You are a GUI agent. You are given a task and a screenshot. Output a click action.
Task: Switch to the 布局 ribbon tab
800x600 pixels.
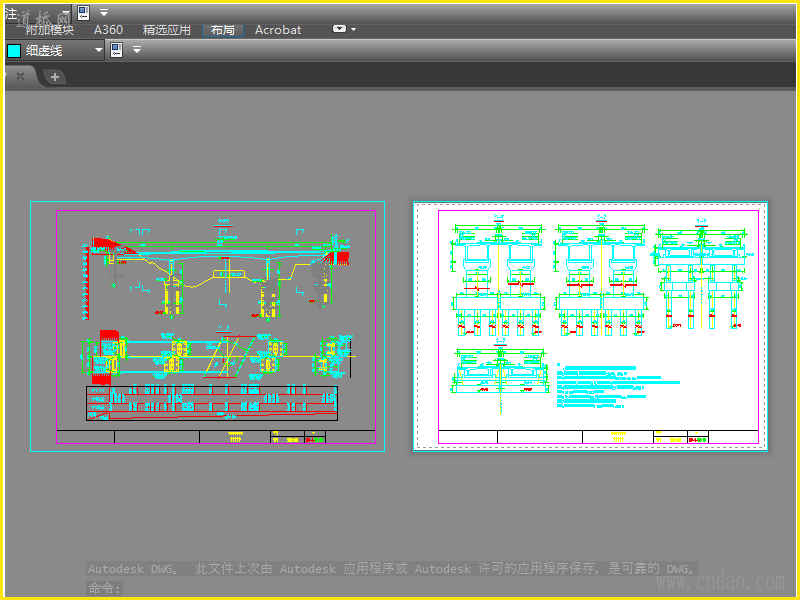pyautogui.click(x=222, y=30)
